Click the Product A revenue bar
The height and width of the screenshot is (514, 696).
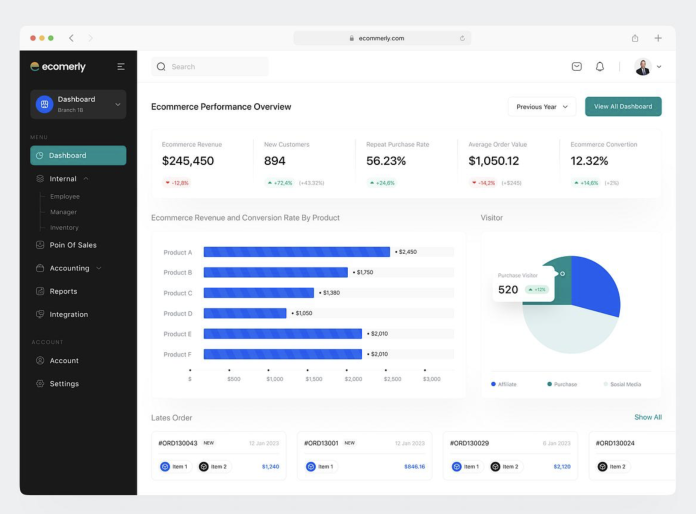[297, 252]
